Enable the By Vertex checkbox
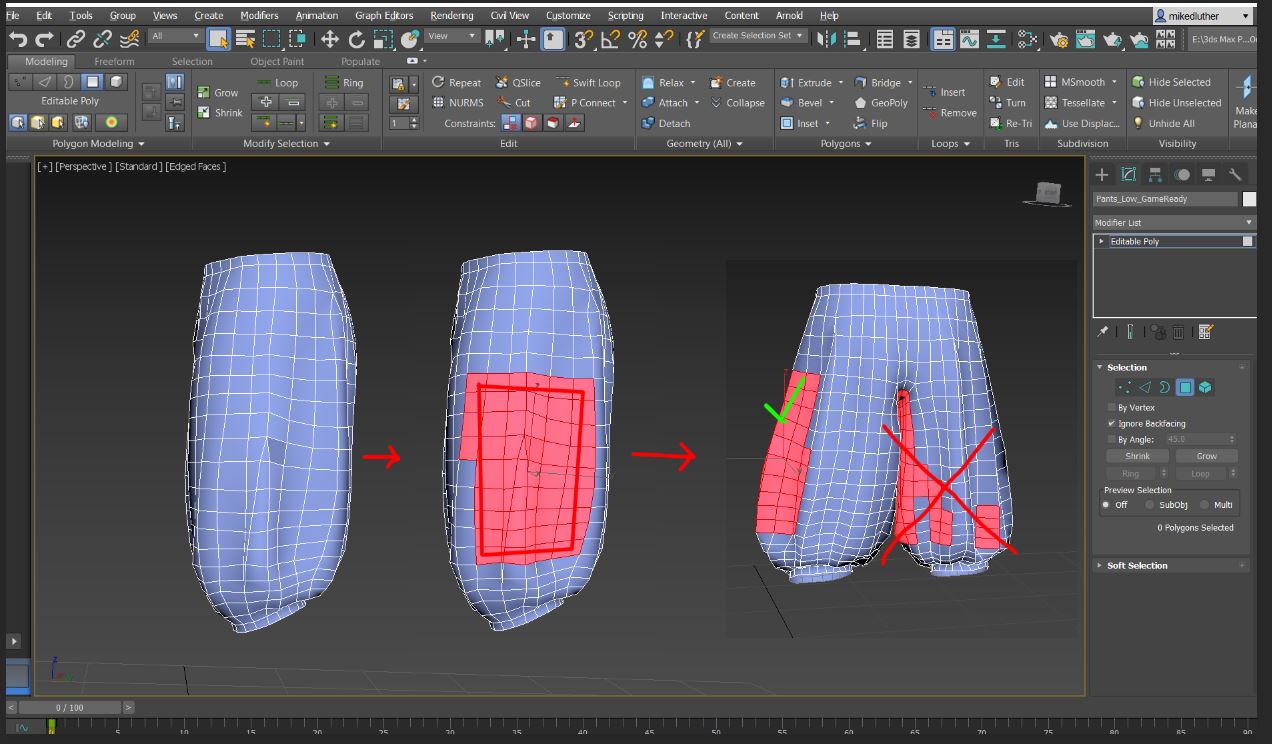 pyautogui.click(x=1109, y=407)
